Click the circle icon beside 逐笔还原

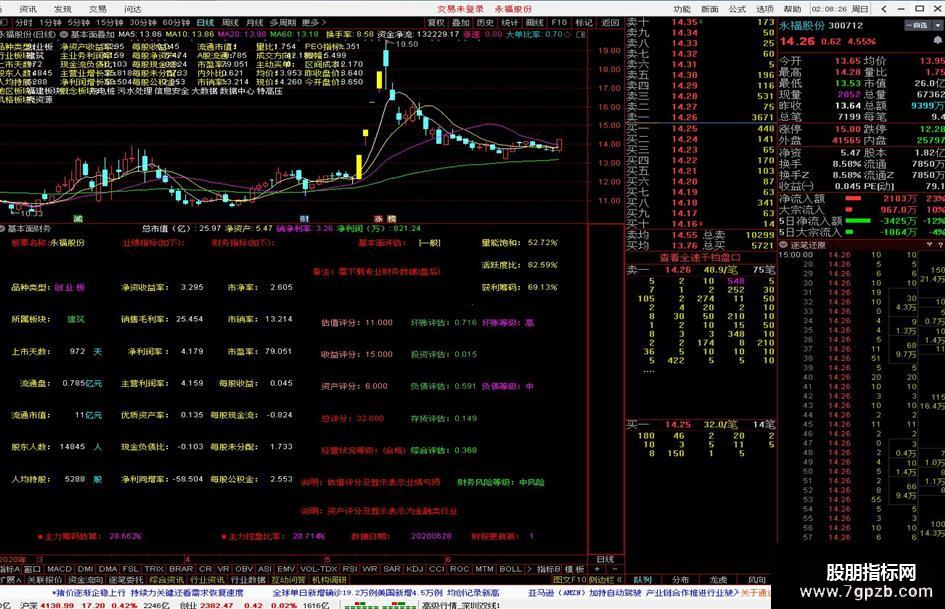pos(783,245)
